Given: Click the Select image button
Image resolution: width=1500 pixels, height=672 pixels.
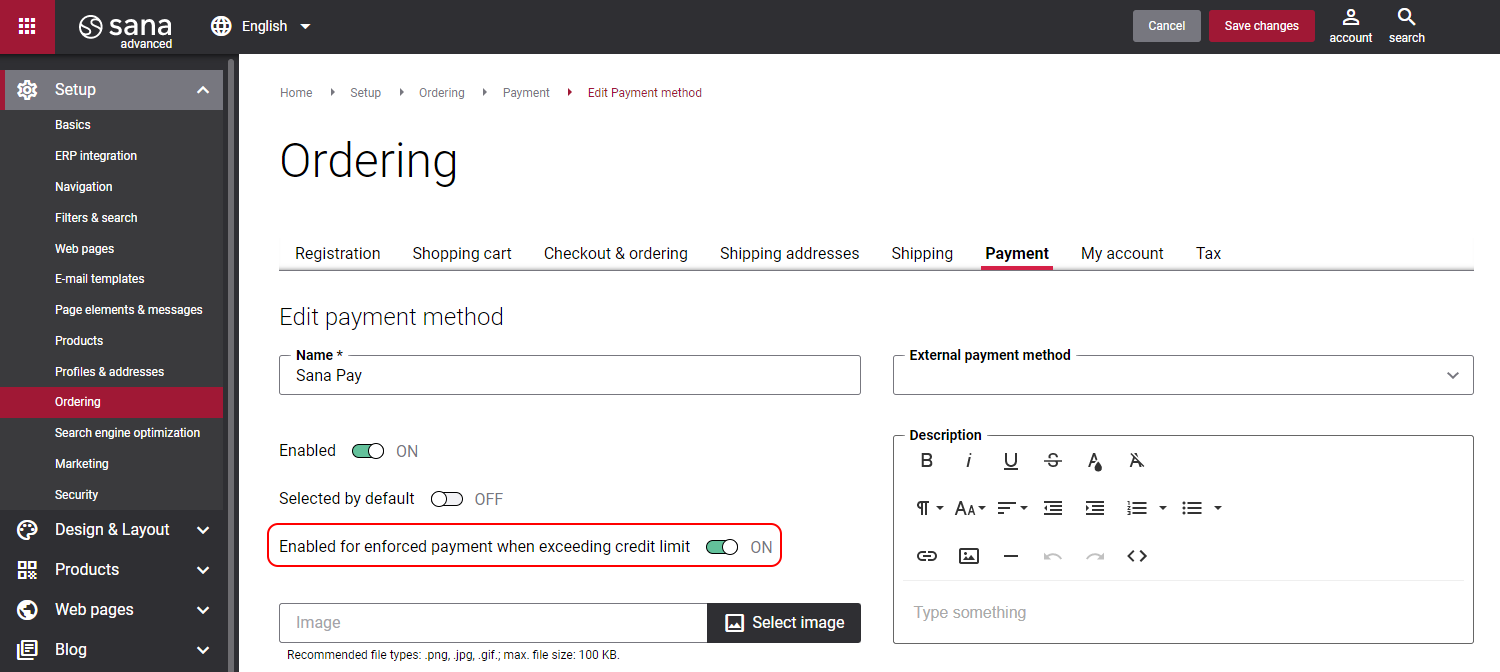Looking at the screenshot, I should (x=784, y=622).
